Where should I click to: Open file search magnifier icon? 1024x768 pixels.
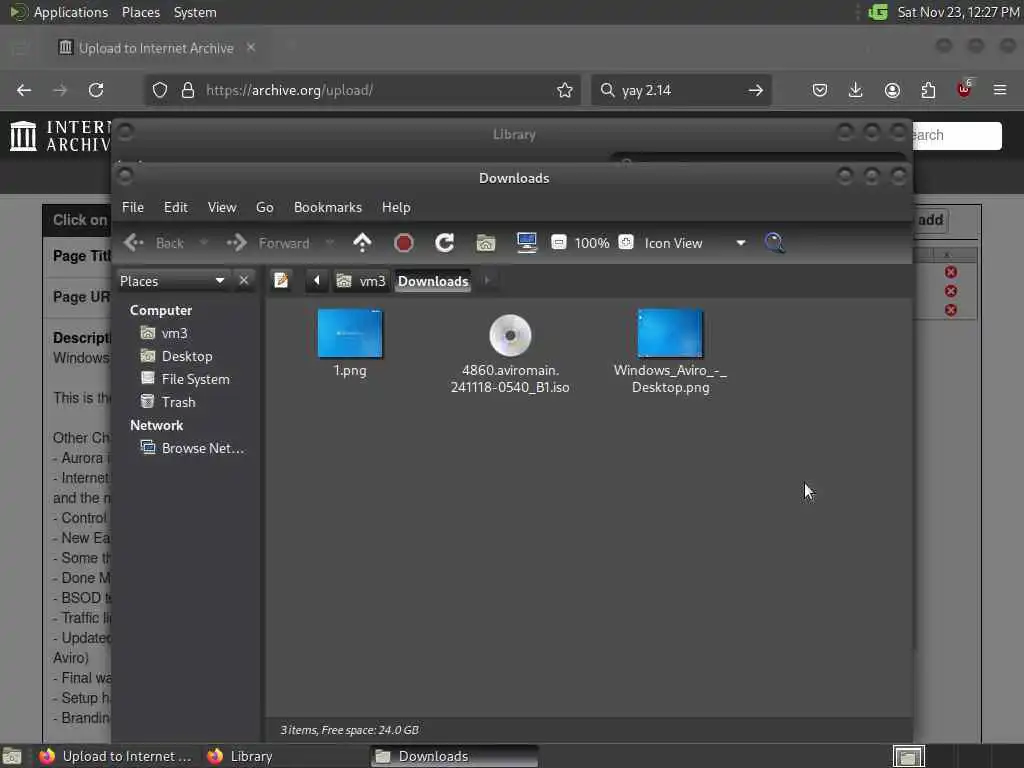[775, 243]
